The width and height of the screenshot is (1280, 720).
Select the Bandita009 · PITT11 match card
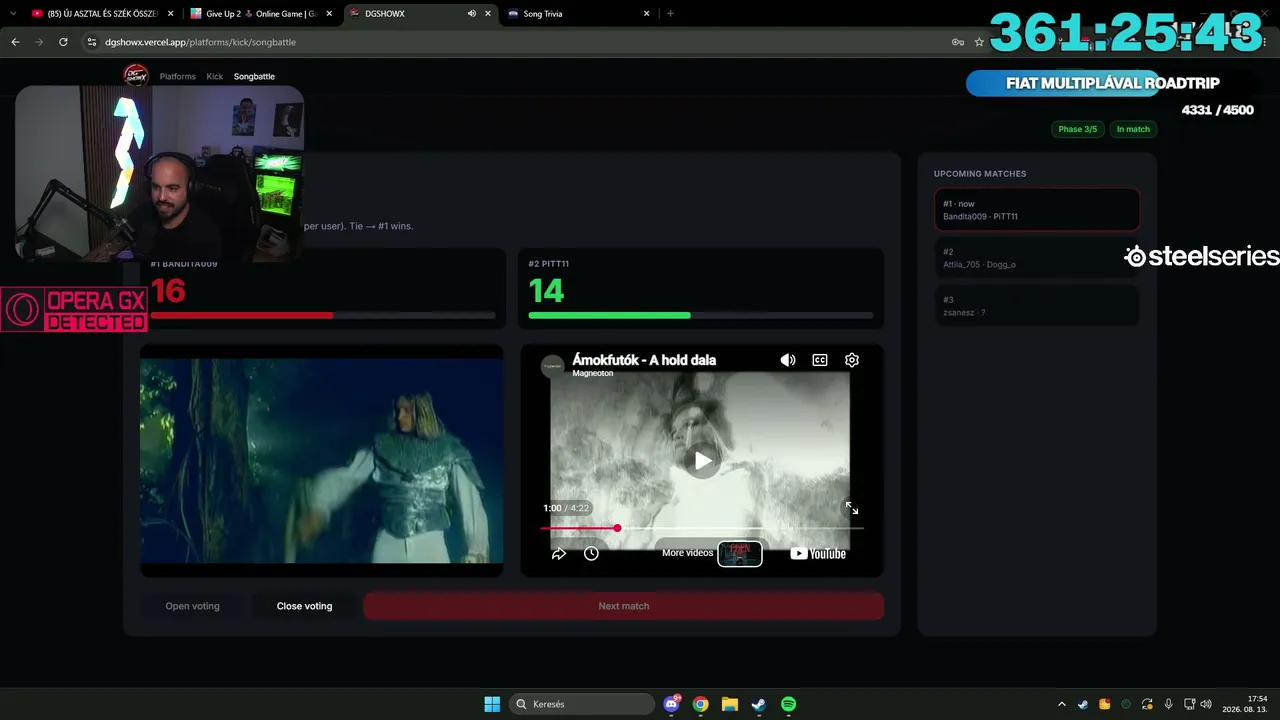pos(1037,210)
